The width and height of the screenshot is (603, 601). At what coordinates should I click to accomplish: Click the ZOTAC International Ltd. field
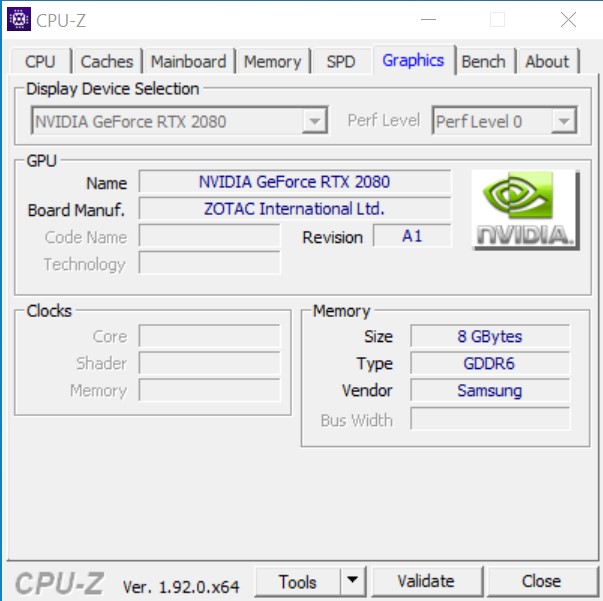[295, 209]
